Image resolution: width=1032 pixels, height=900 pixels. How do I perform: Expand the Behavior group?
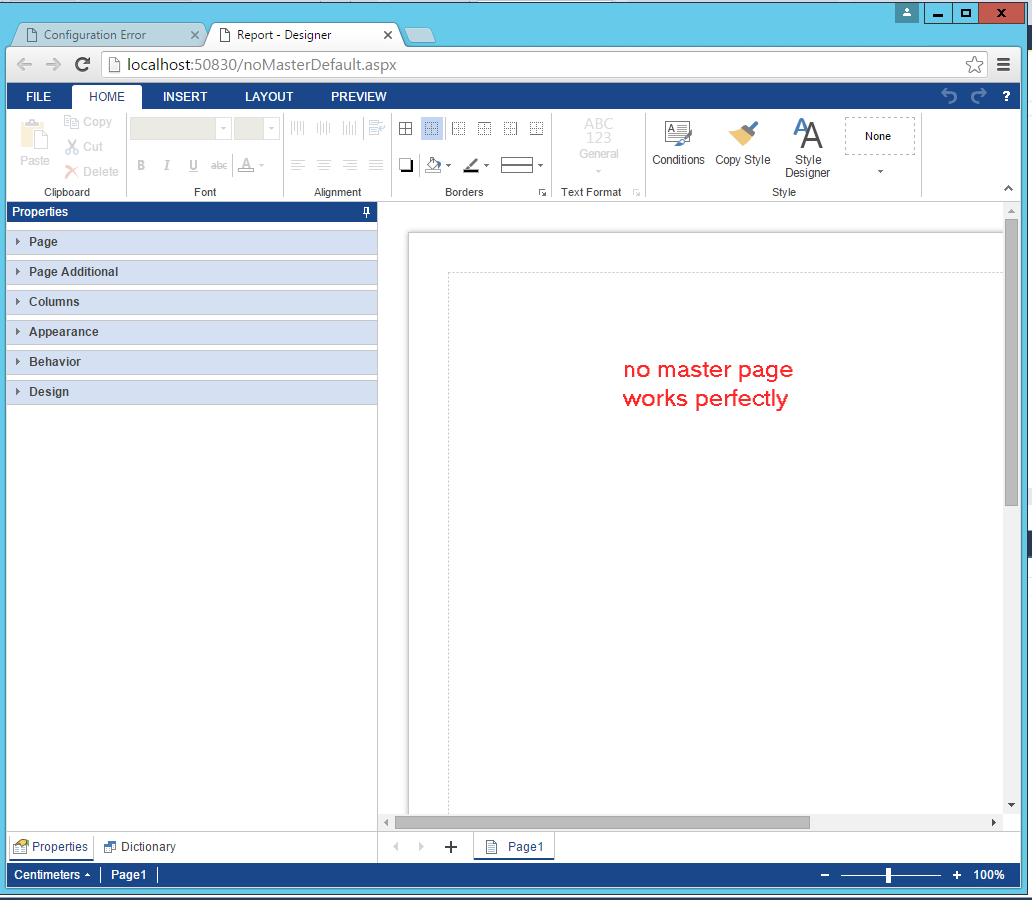tap(192, 361)
